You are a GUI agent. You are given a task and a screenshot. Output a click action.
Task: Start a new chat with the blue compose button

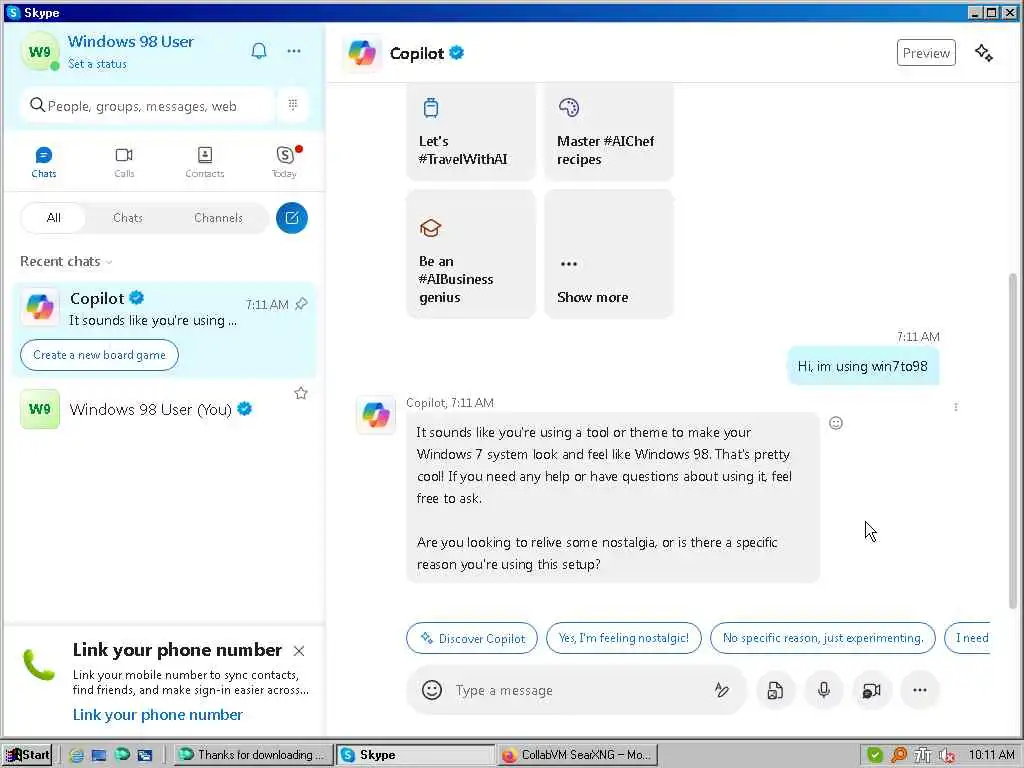point(291,217)
